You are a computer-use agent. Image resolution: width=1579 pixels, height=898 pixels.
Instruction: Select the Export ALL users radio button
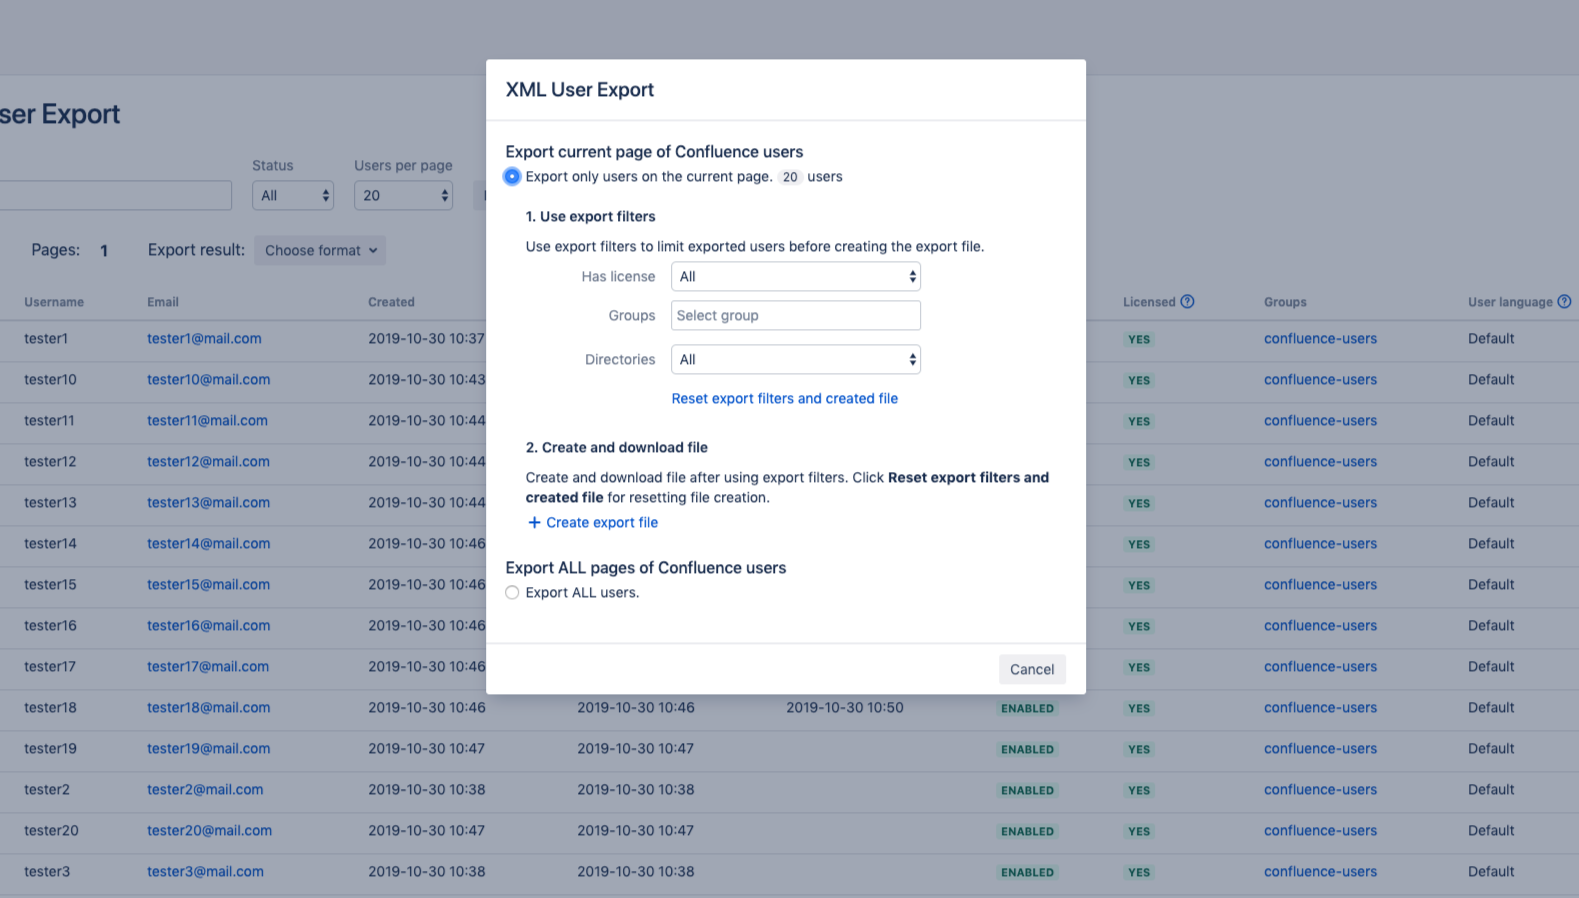512,592
